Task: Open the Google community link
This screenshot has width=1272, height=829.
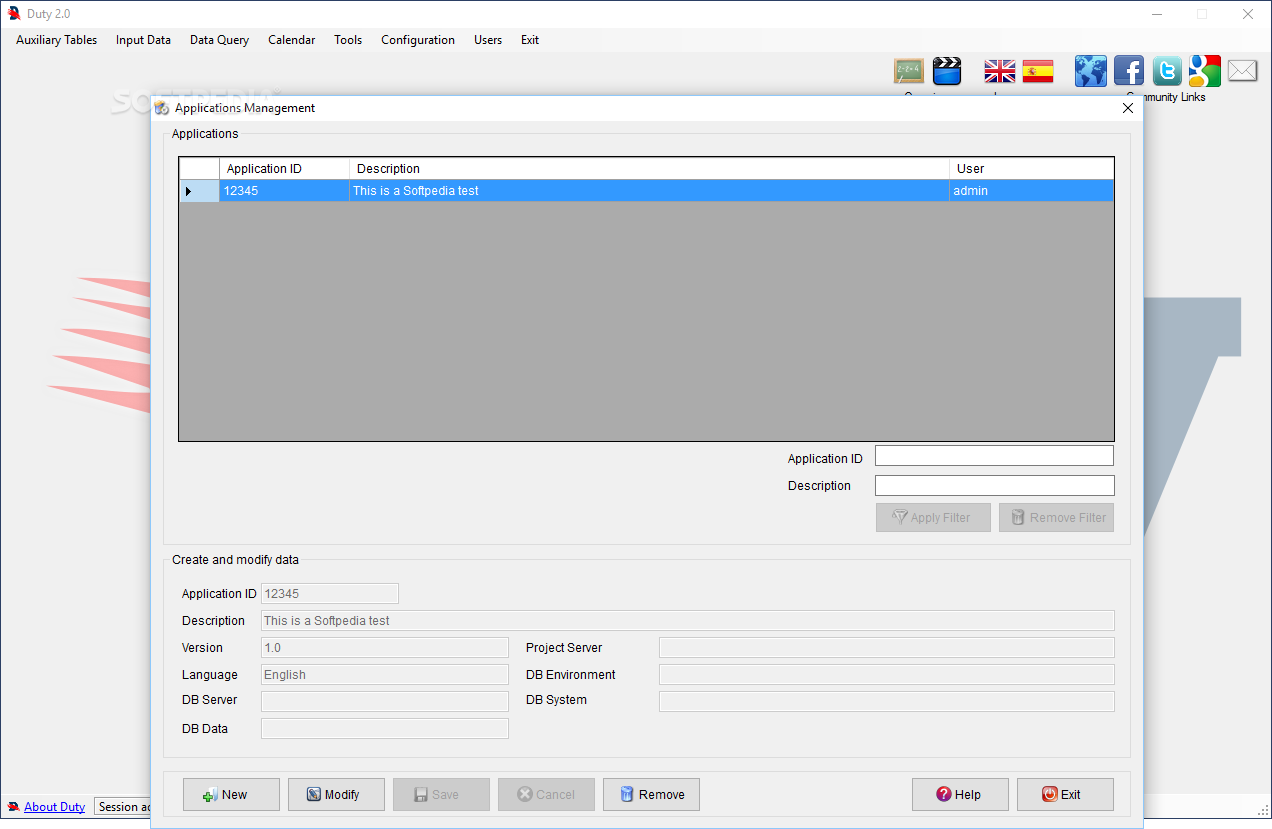Action: (x=1205, y=71)
